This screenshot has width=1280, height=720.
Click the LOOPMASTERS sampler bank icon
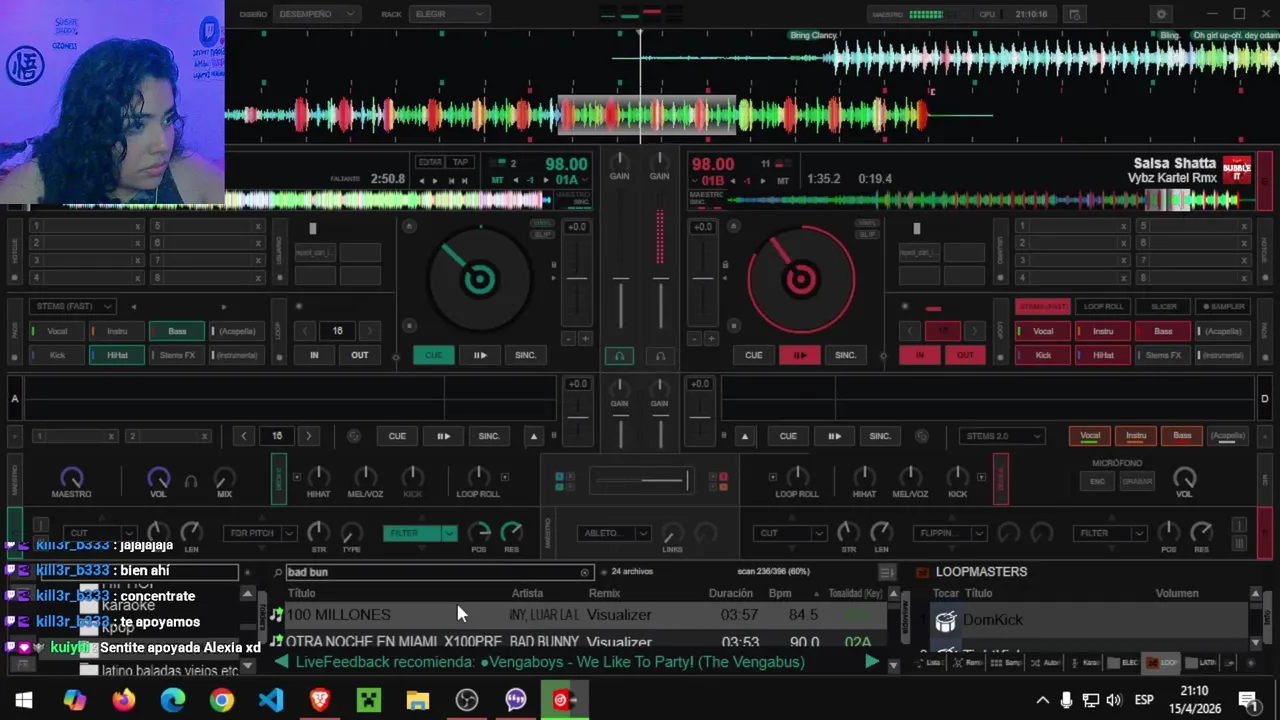[922, 572]
